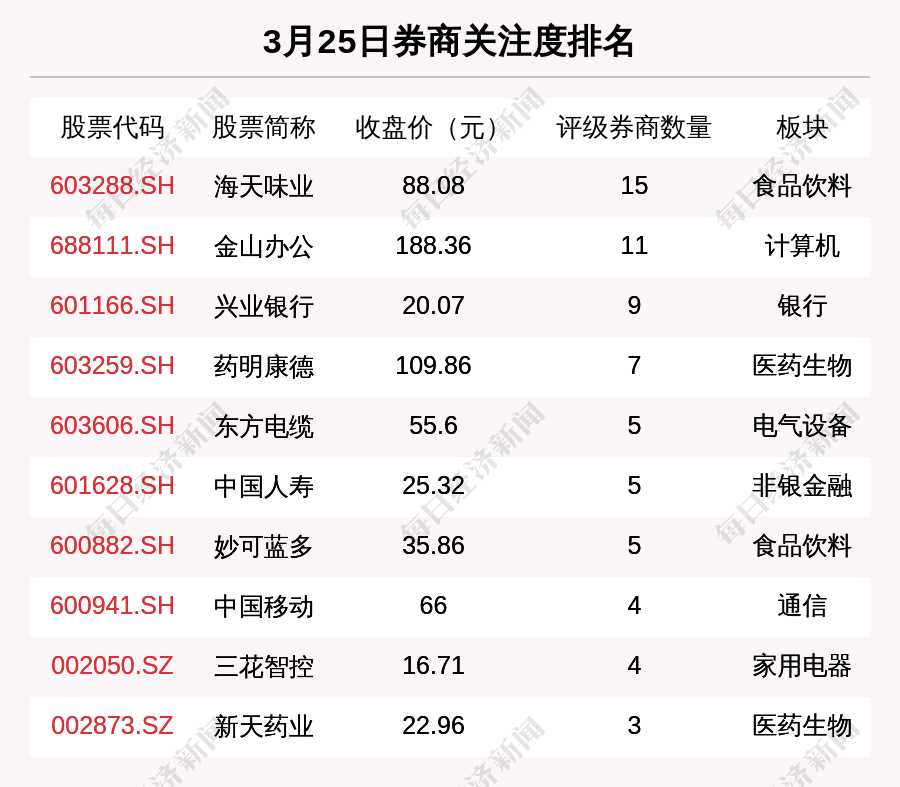Click broker count 5 for 东方电缆
Viewport: 900px width, 787px height.
pyautogui.click(x=634, y=426)
